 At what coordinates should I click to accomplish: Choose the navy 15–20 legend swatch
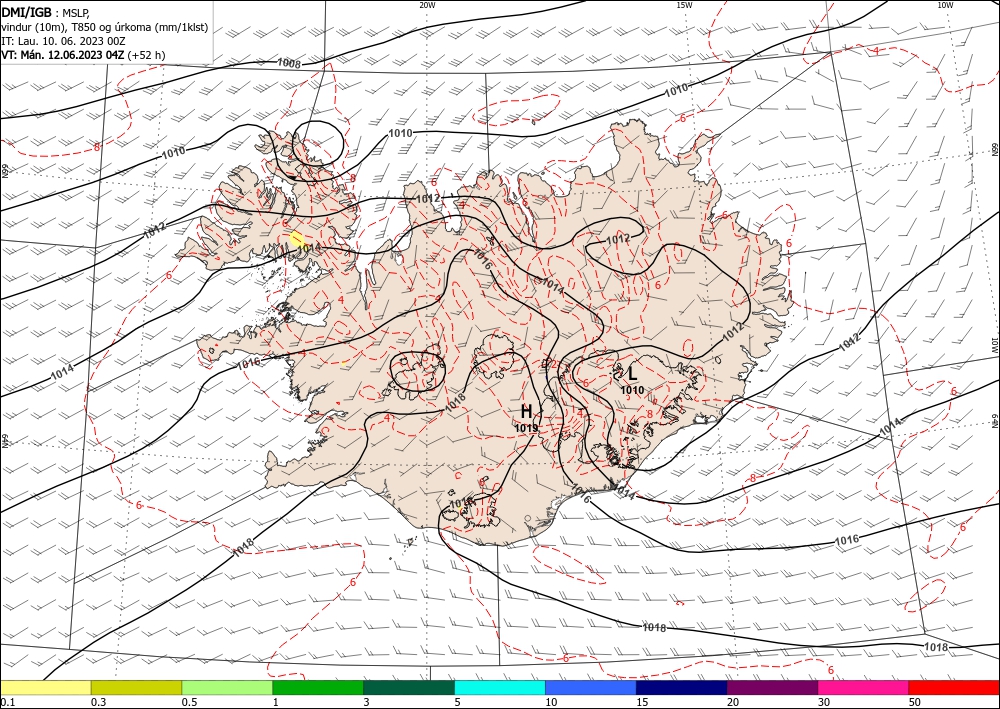[682, 687]
